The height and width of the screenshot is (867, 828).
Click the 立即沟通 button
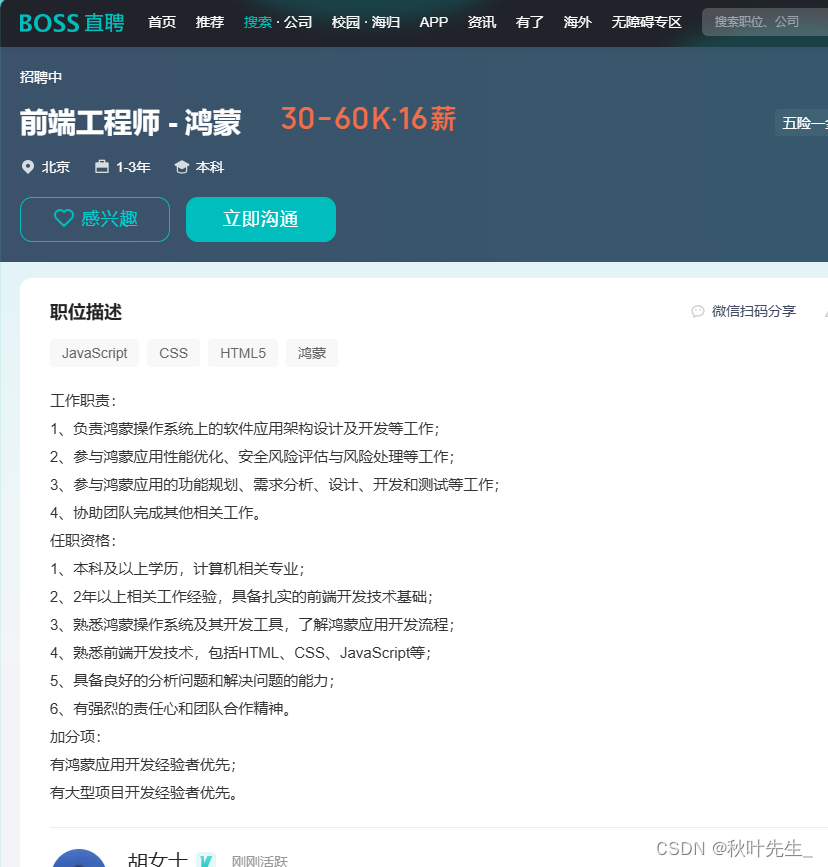(261, 219)
